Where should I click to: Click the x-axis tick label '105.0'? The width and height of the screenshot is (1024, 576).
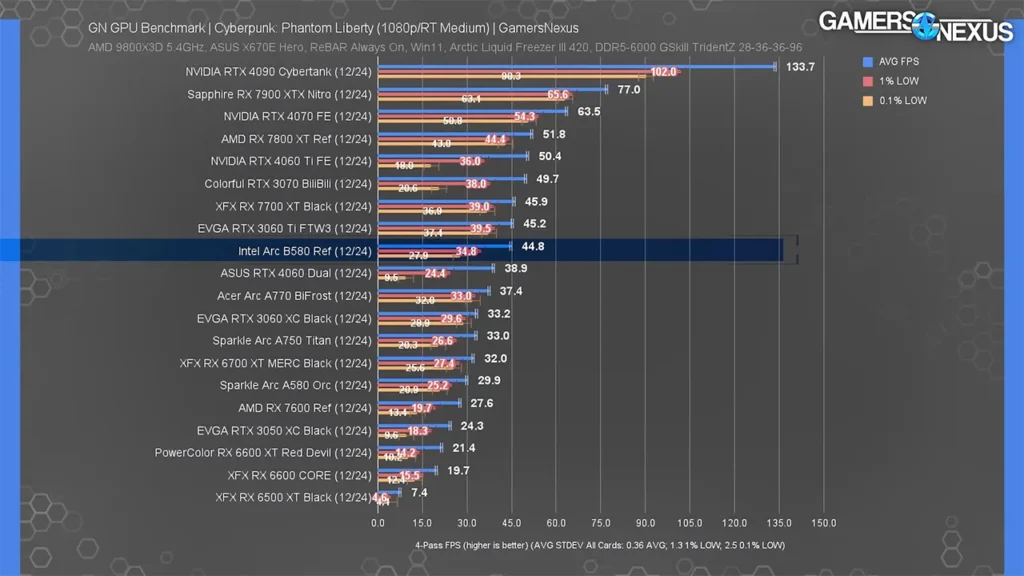tap(690, 523)
